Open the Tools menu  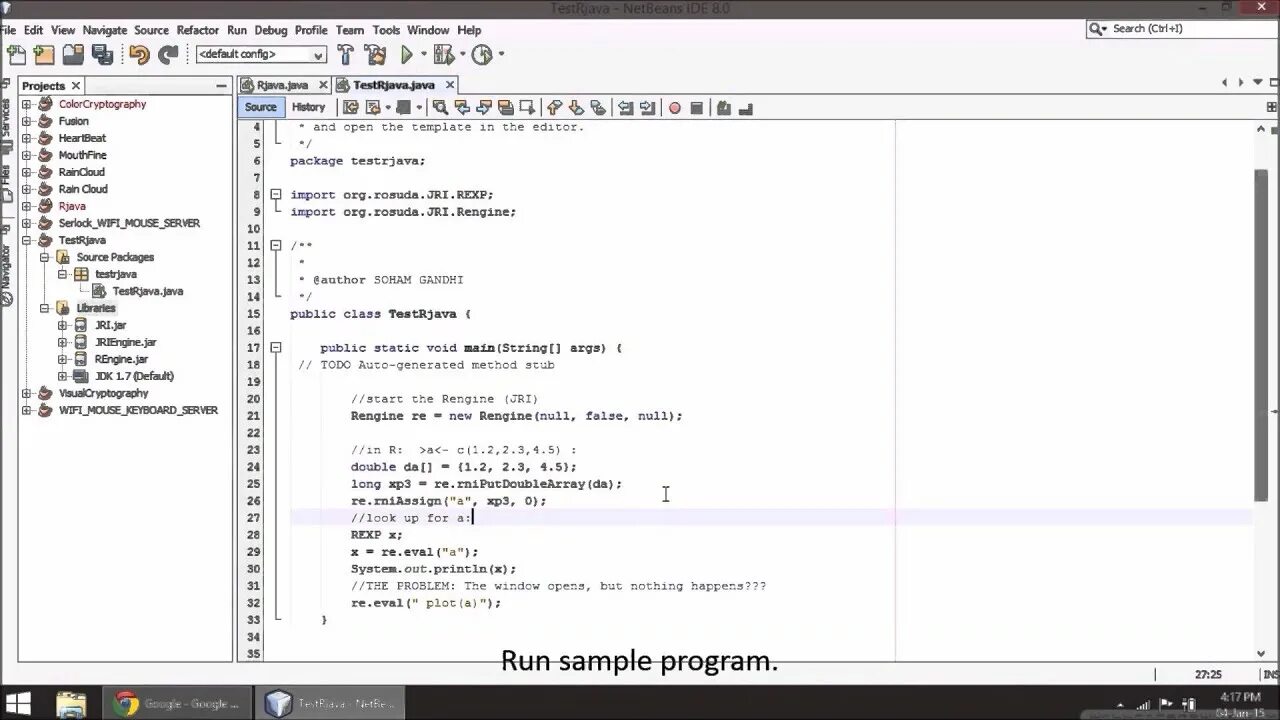(x=386, y=30)
